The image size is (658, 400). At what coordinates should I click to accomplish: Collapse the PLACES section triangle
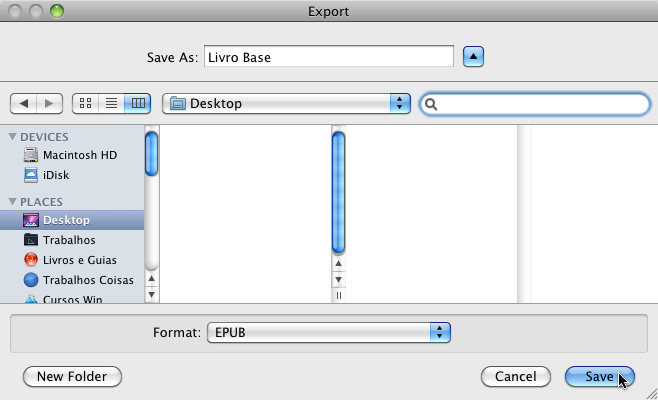click(x=13, y=202)
